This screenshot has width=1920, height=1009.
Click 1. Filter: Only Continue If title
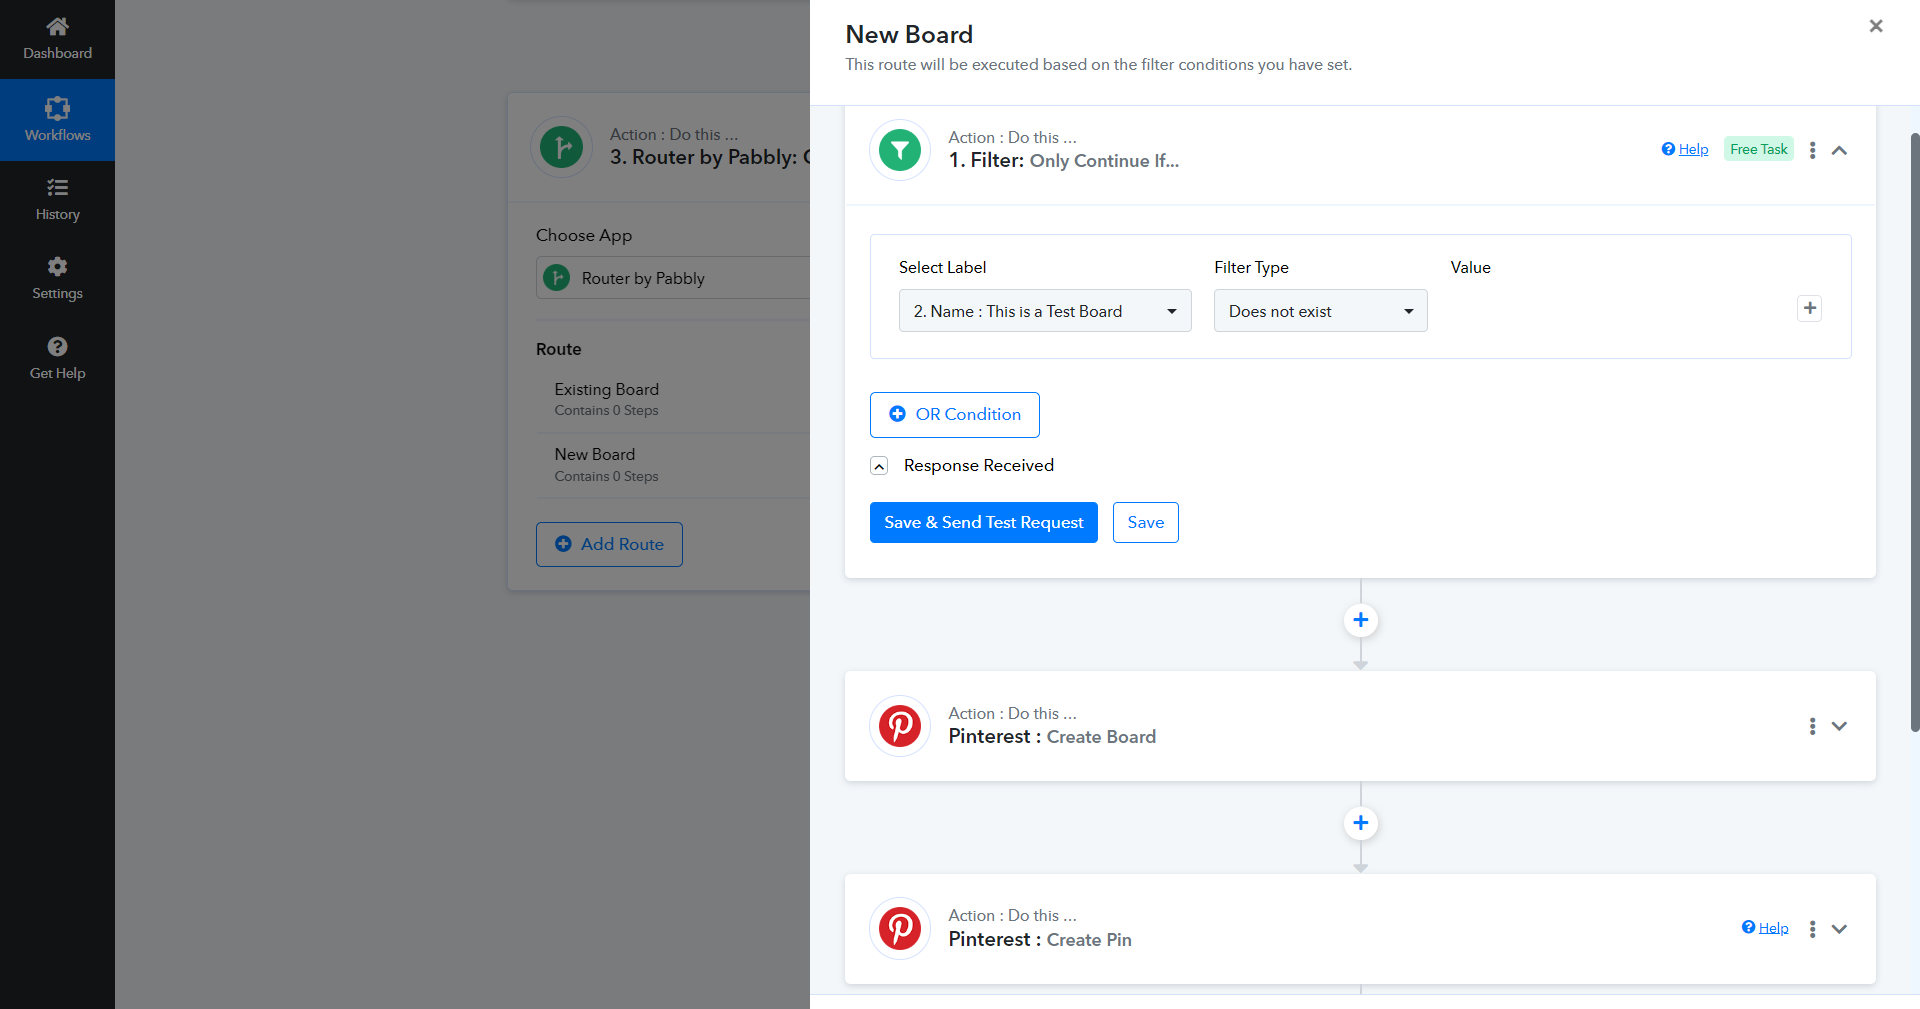click(1064, 160)
